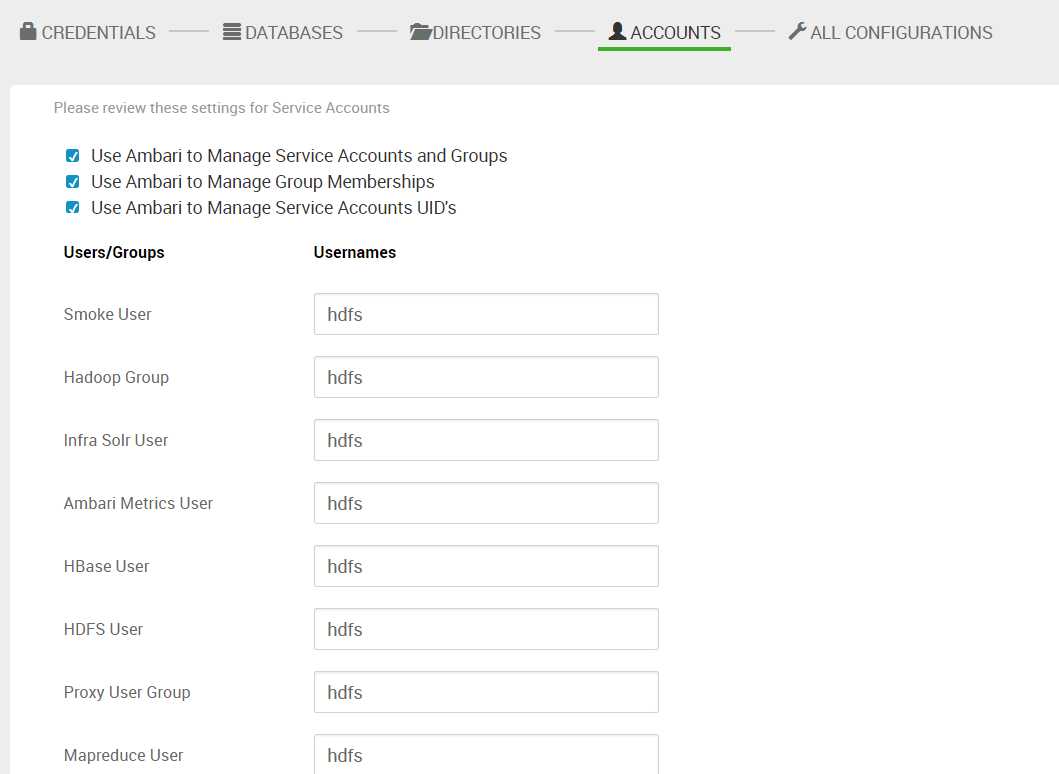Viewport: 1059px width, 774px height.
Task: Click the 'Infra Solr User' label
Action: pyautogui.click(x=115, y=440)
